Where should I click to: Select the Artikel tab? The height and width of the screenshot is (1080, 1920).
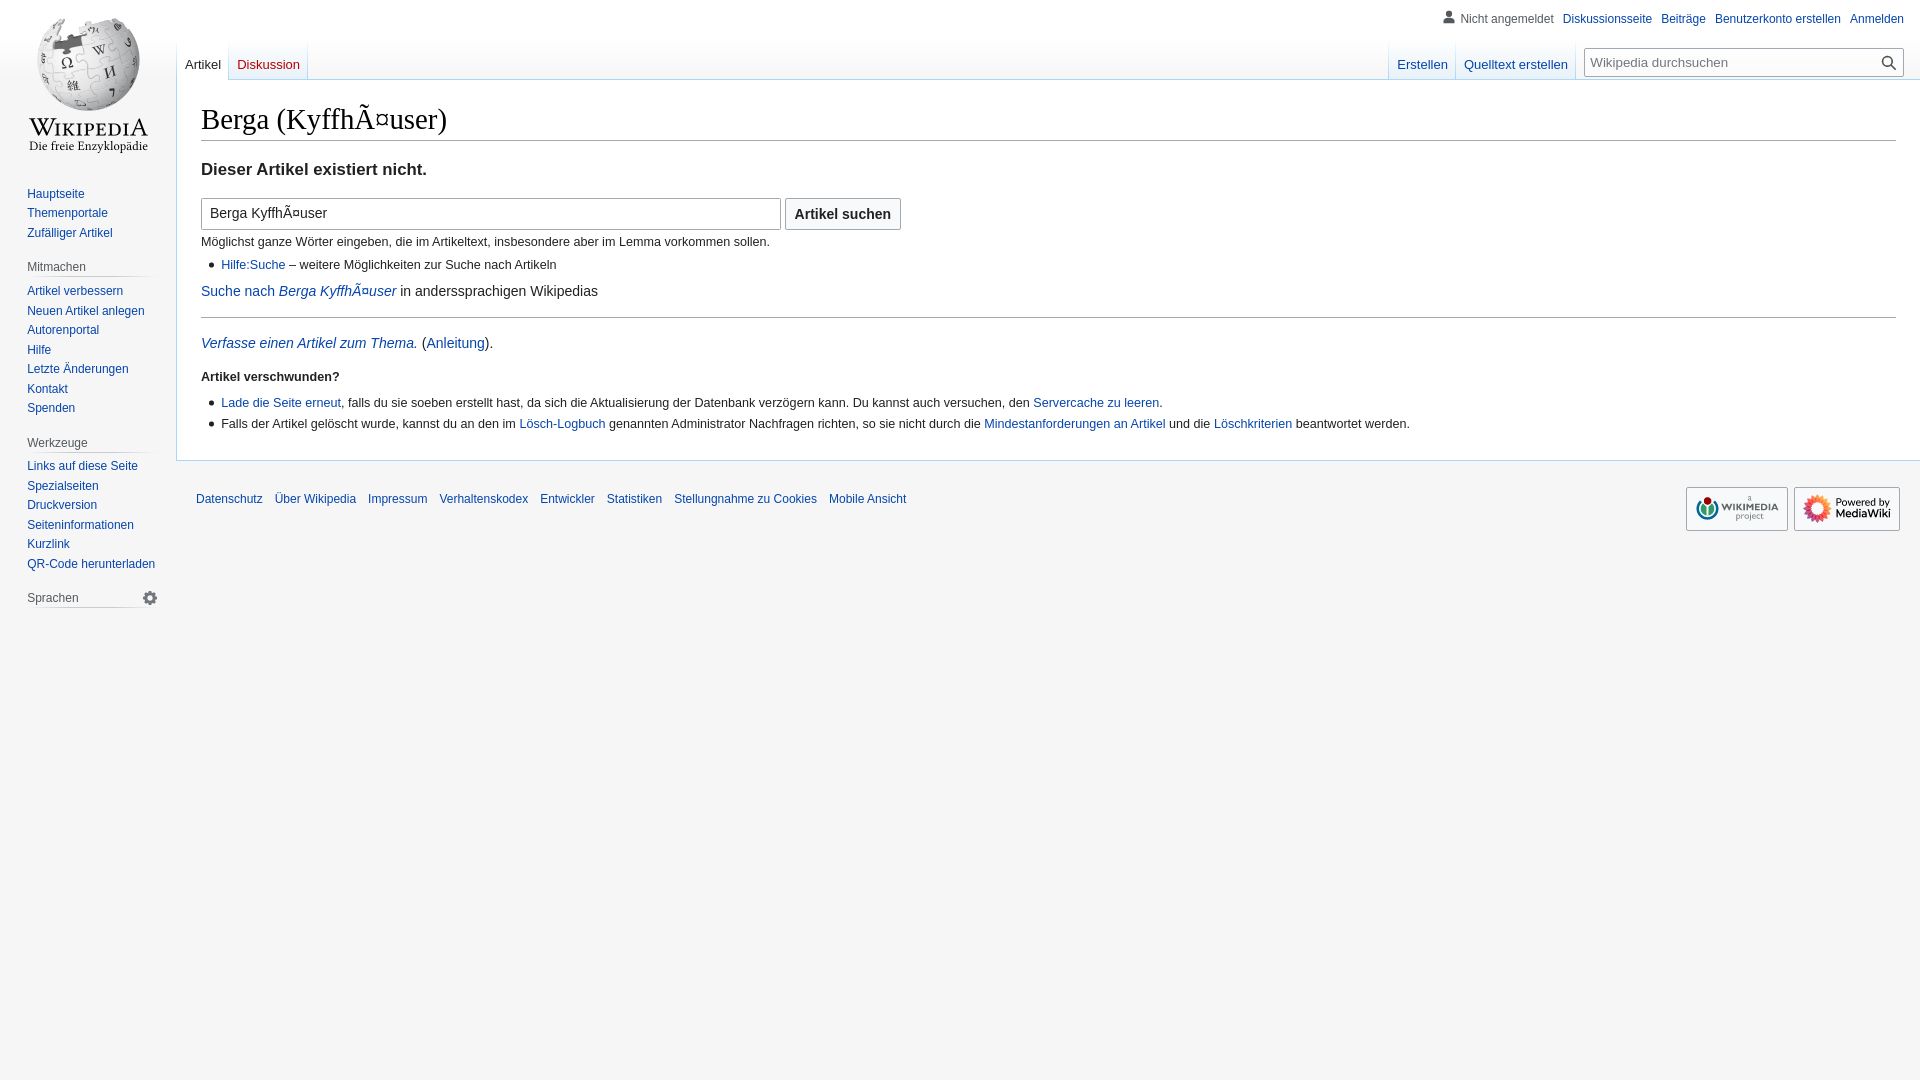tap(202, 63)
